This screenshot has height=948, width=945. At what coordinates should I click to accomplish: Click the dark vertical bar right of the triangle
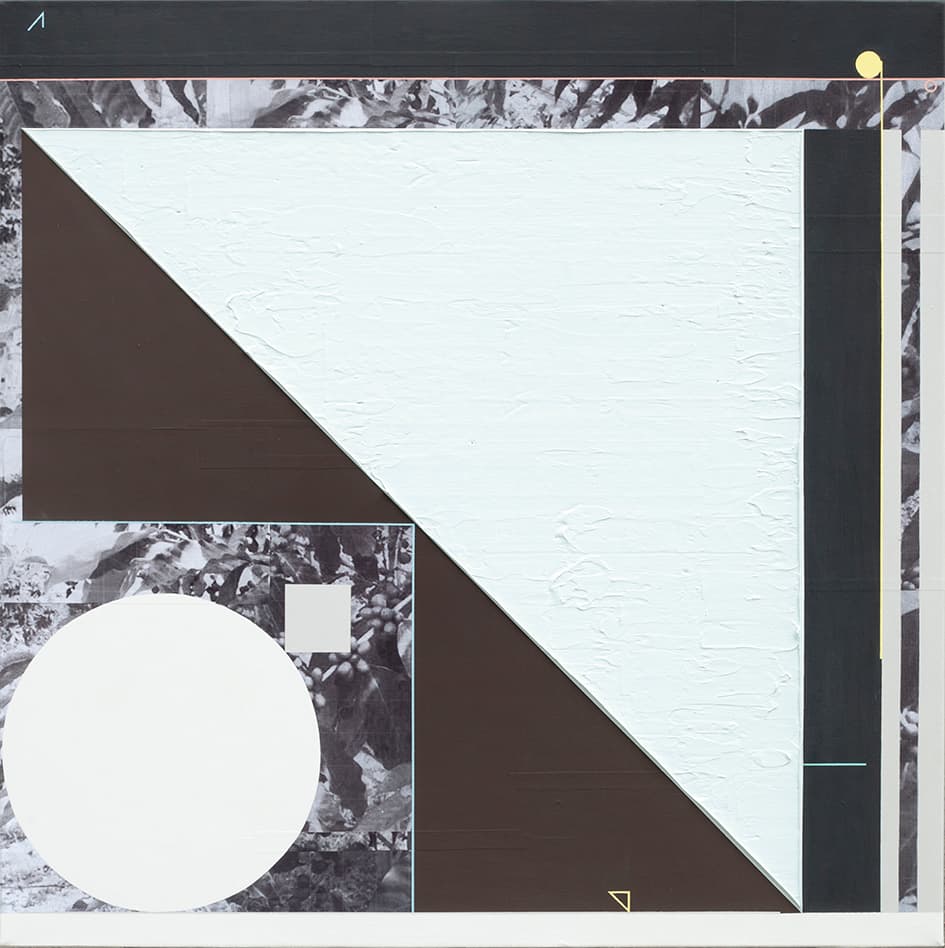click(x=841, y=450)
